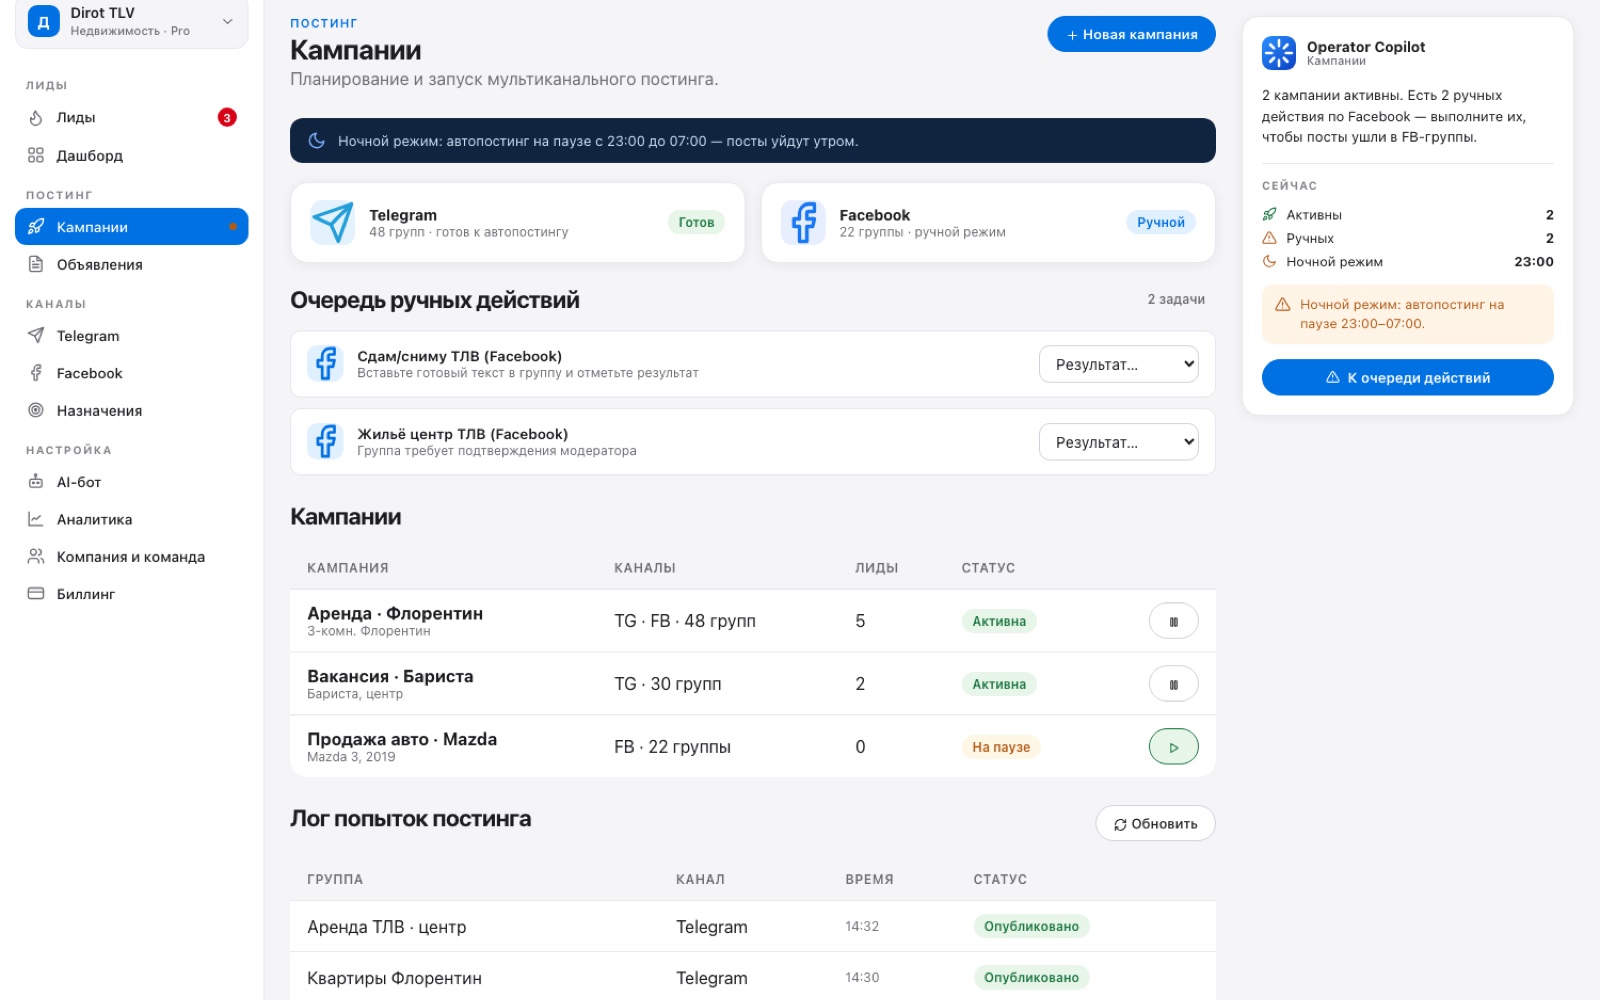
Task: Open Объявления section
Action: pos(131,264)
